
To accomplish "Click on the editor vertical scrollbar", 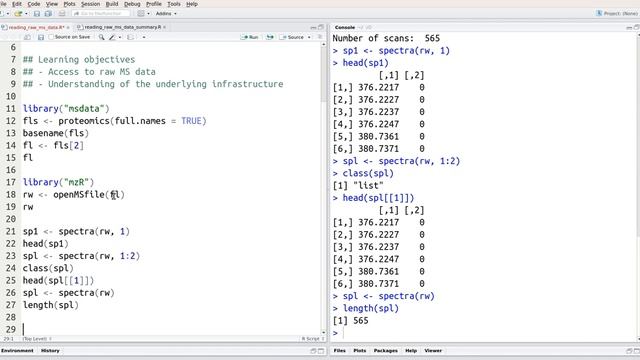I will pyautogui.click(x=324, y=188).
